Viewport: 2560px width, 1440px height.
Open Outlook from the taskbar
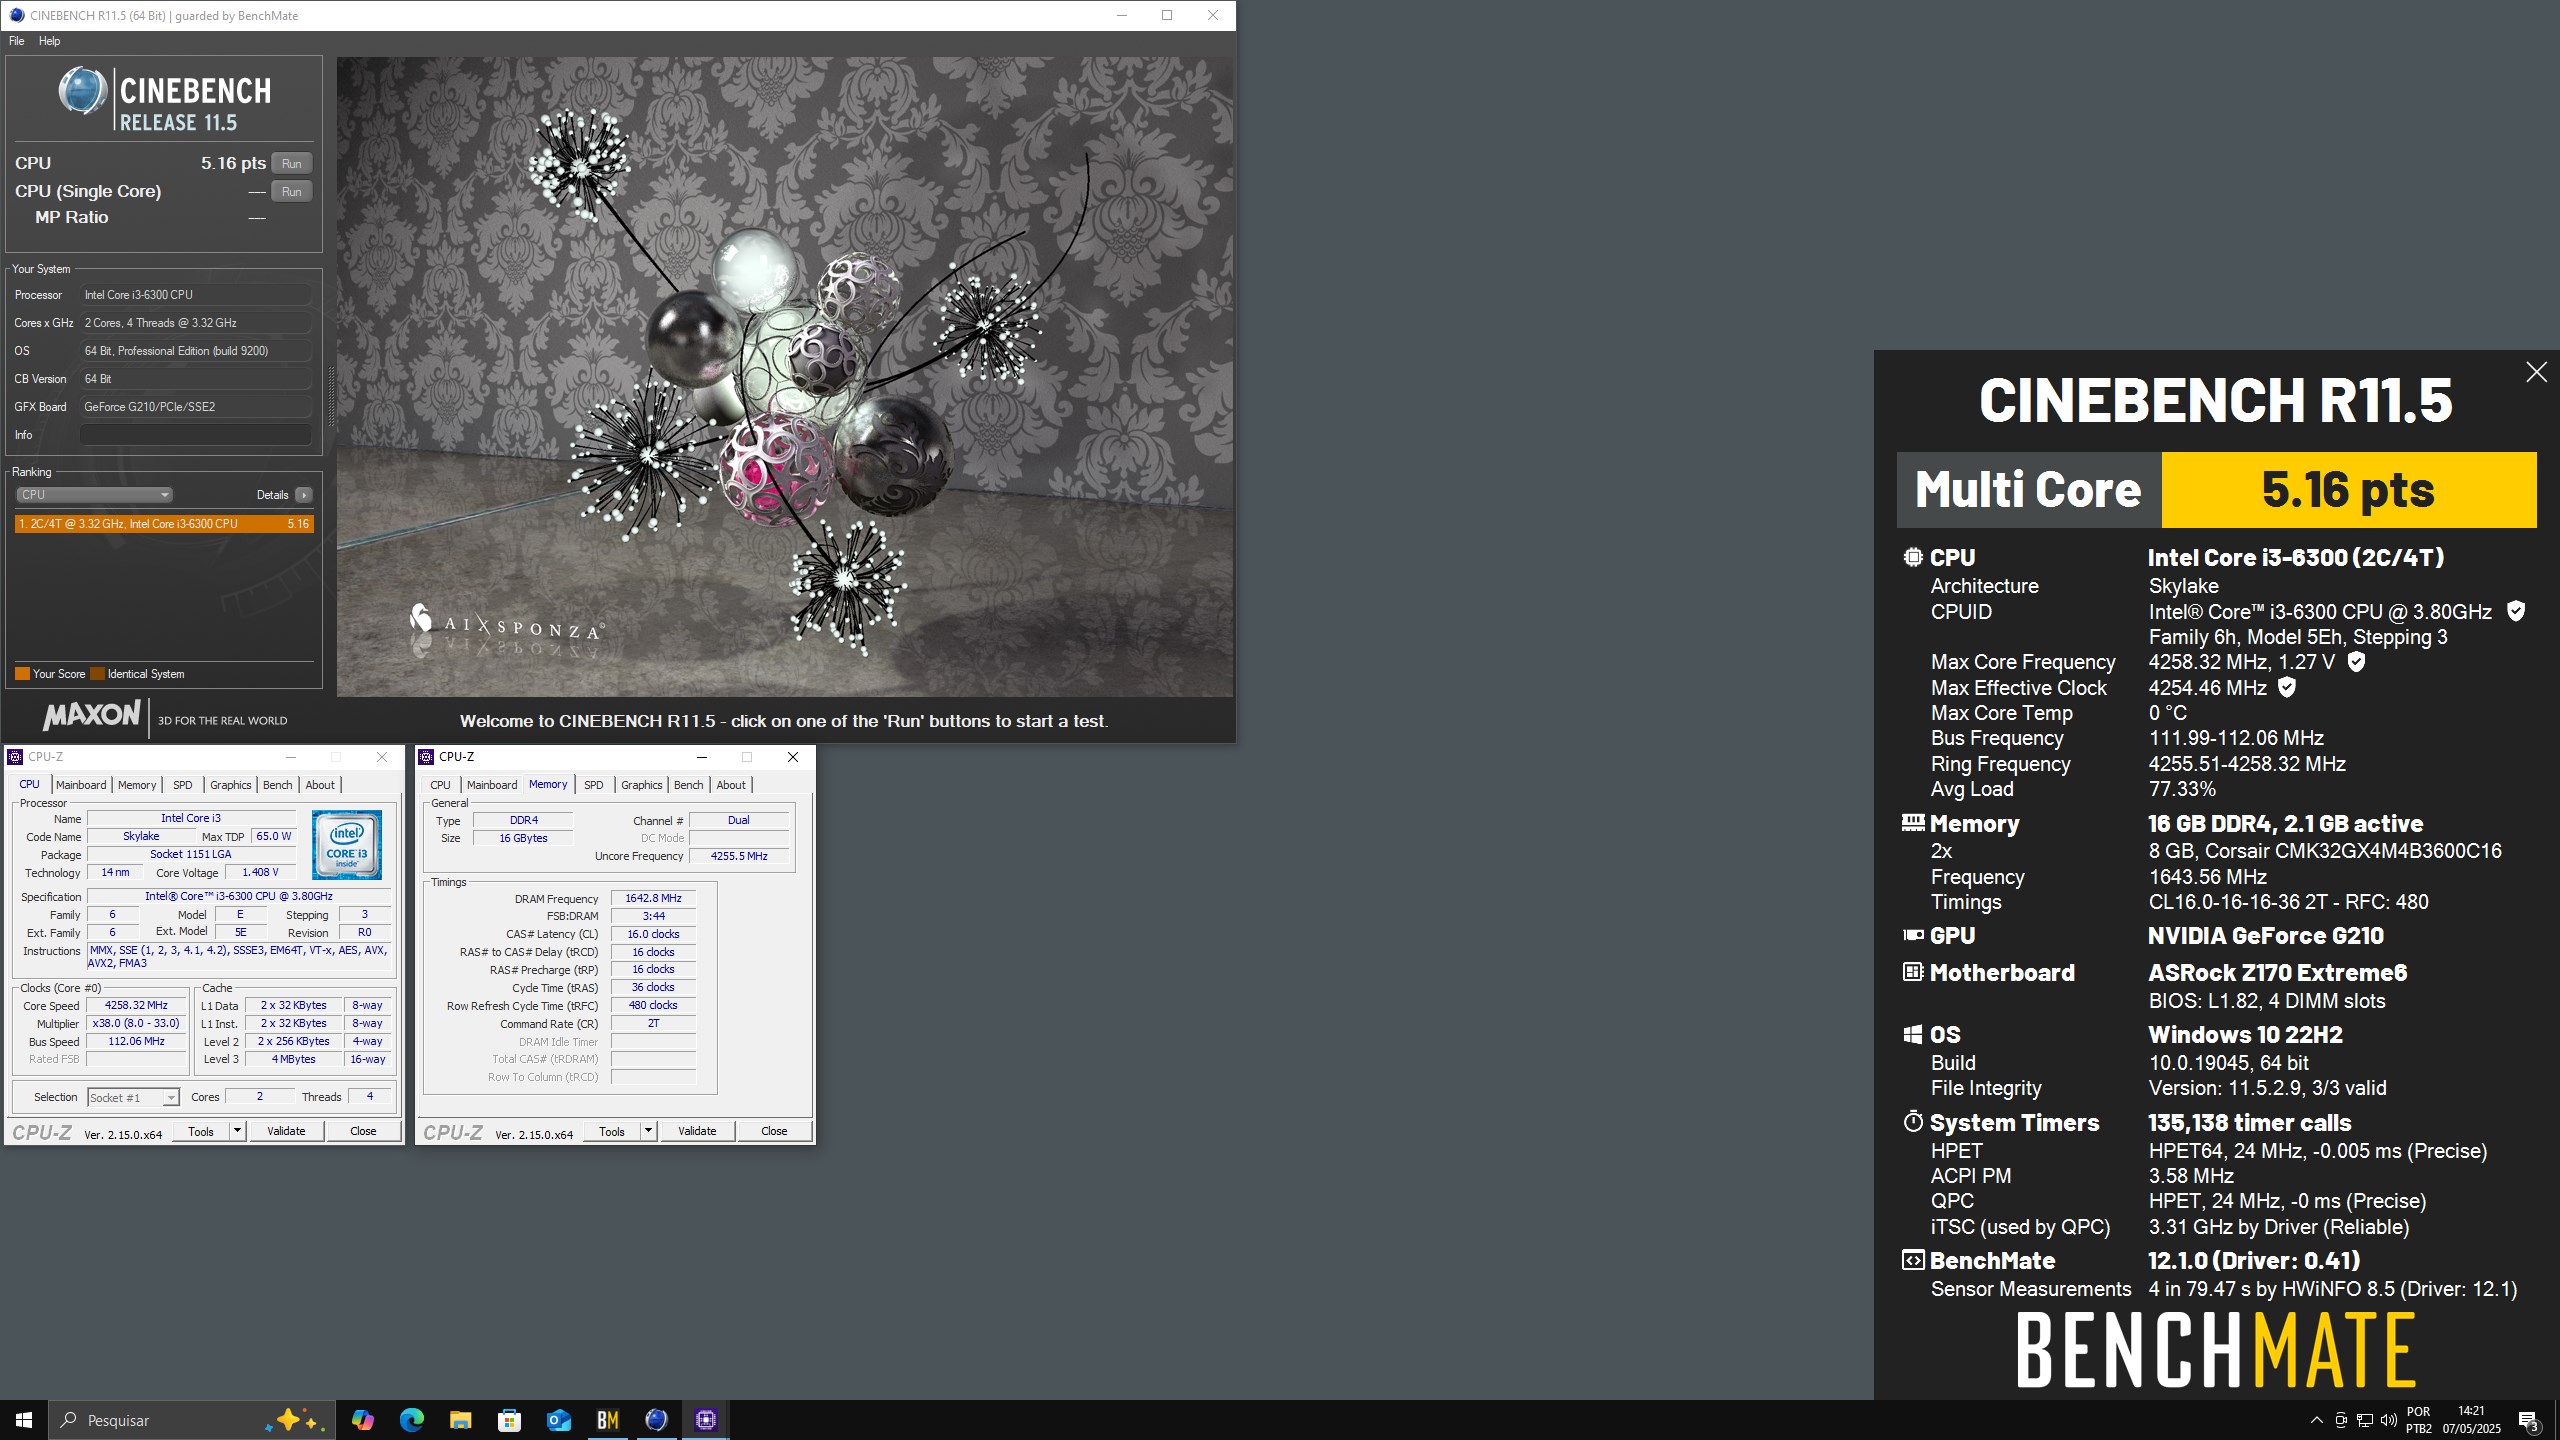pyautogui.click(x=558, y=1420)
